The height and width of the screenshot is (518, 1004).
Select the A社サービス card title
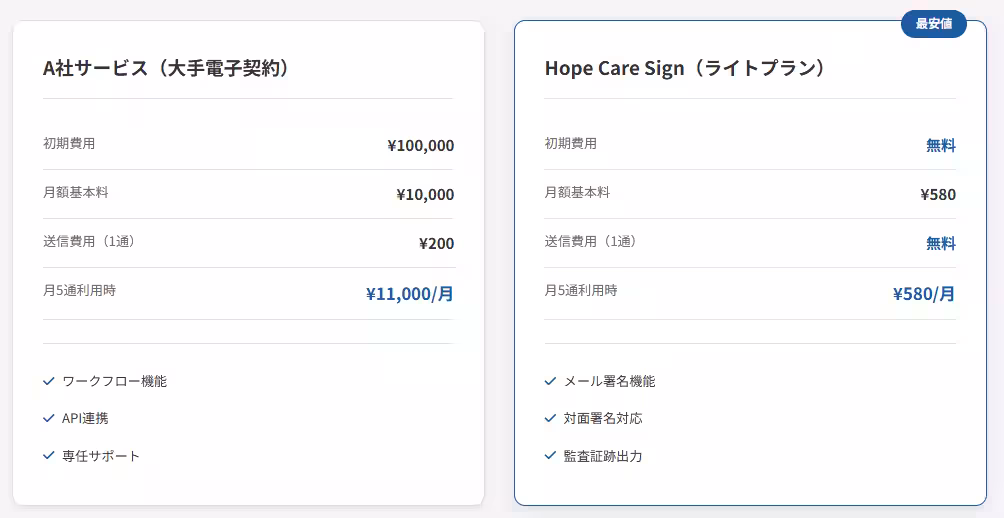pyautogui.click(x=166, y=68)
